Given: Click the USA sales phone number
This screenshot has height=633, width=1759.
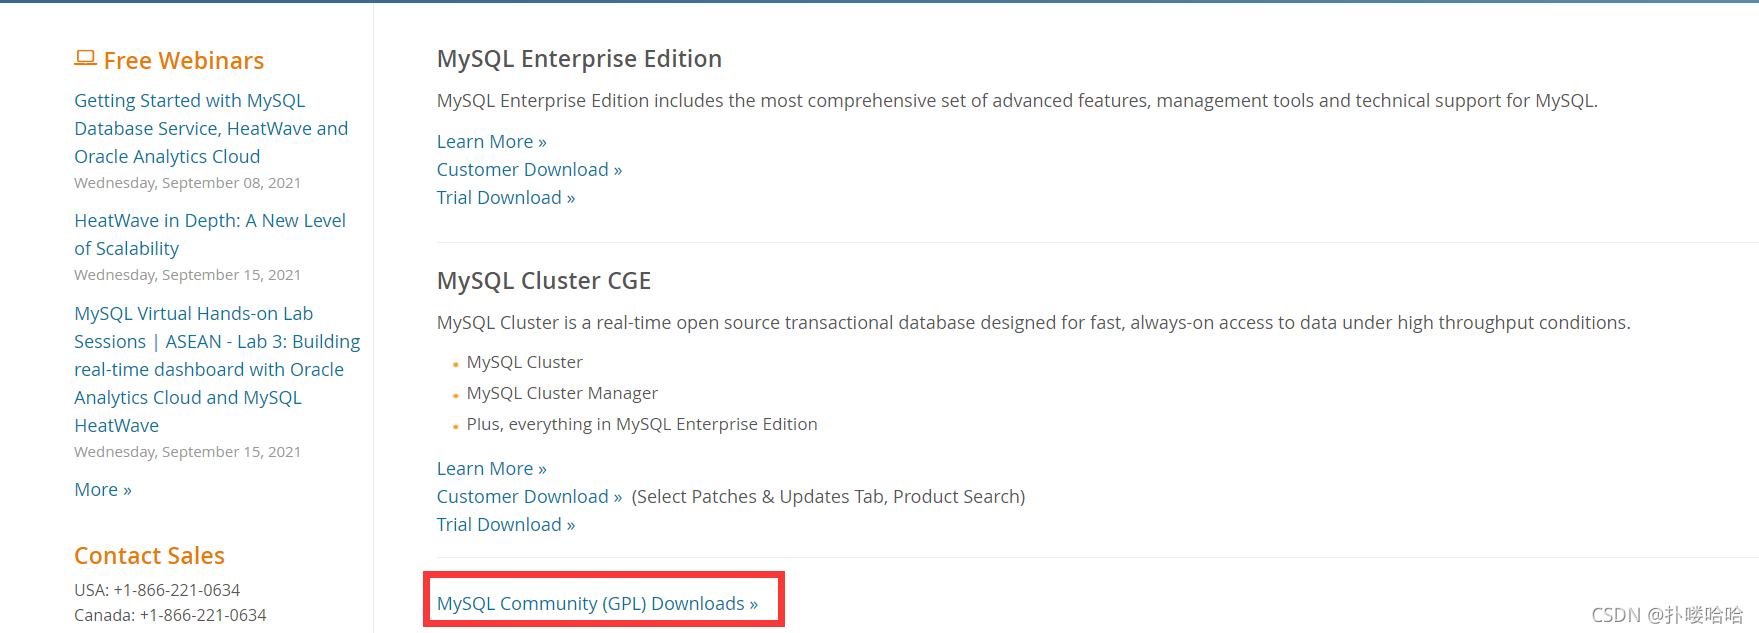Looking at the screenshot, I should [x=177, y=590].
